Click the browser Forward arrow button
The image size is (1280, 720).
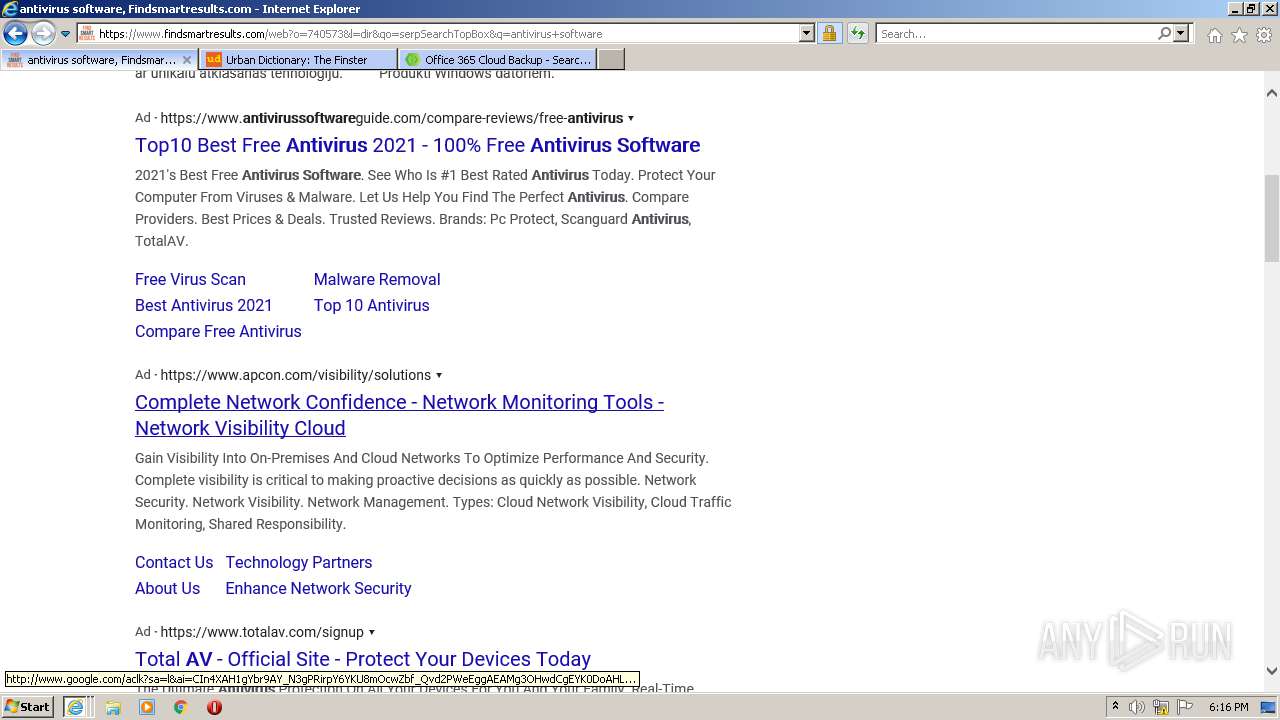[x=43, y=33]
